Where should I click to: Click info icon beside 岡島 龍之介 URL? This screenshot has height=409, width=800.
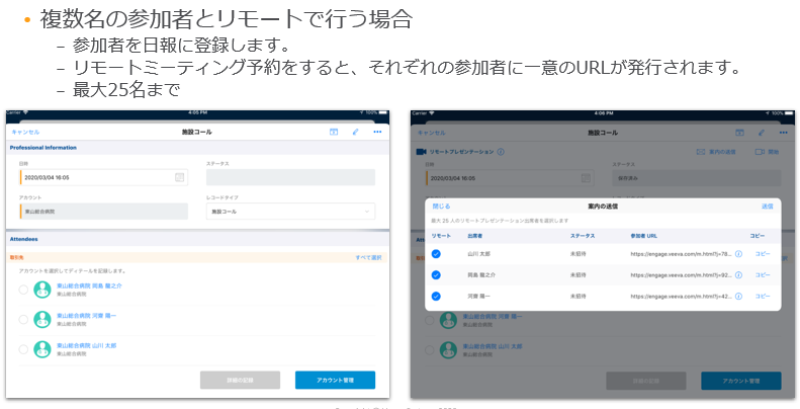[739, 275]
